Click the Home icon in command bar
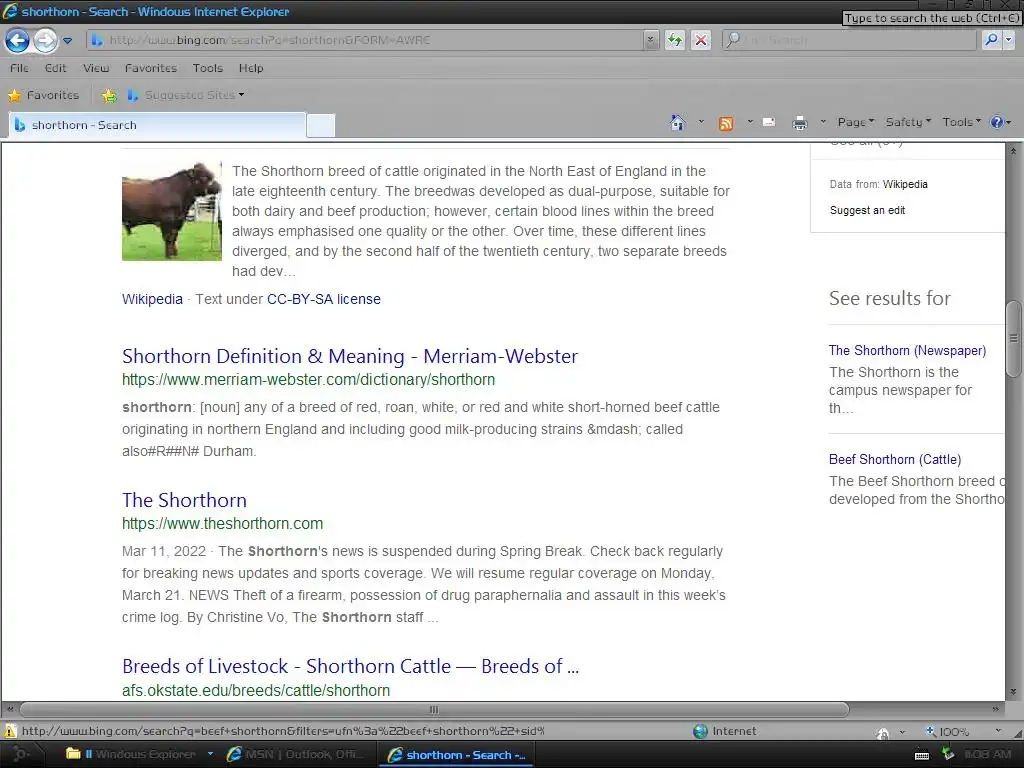The height and width of the screenshot is (768, 1024). coord(678,122)
